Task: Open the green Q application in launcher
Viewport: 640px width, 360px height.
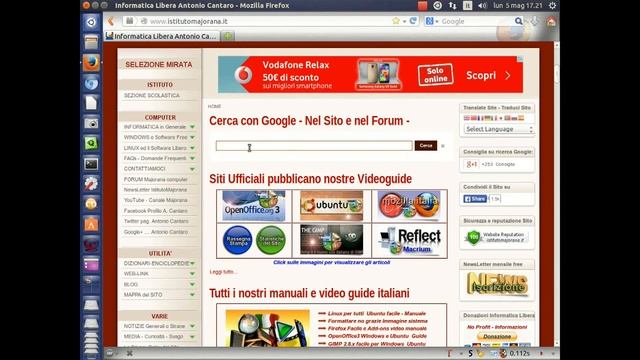Action: [x=91, y=143]
